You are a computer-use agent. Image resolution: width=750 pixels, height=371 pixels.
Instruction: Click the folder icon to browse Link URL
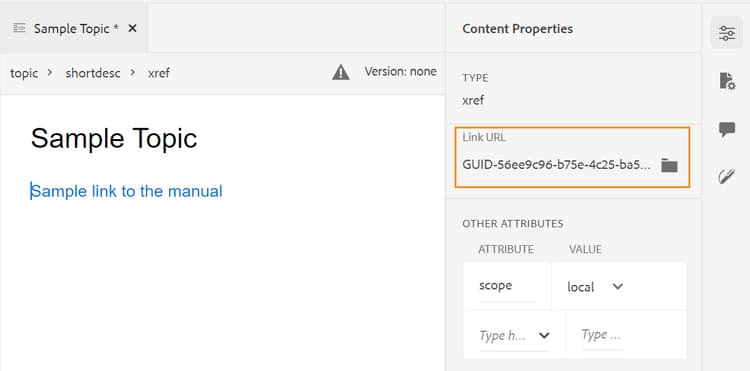(x=669, y=165)
